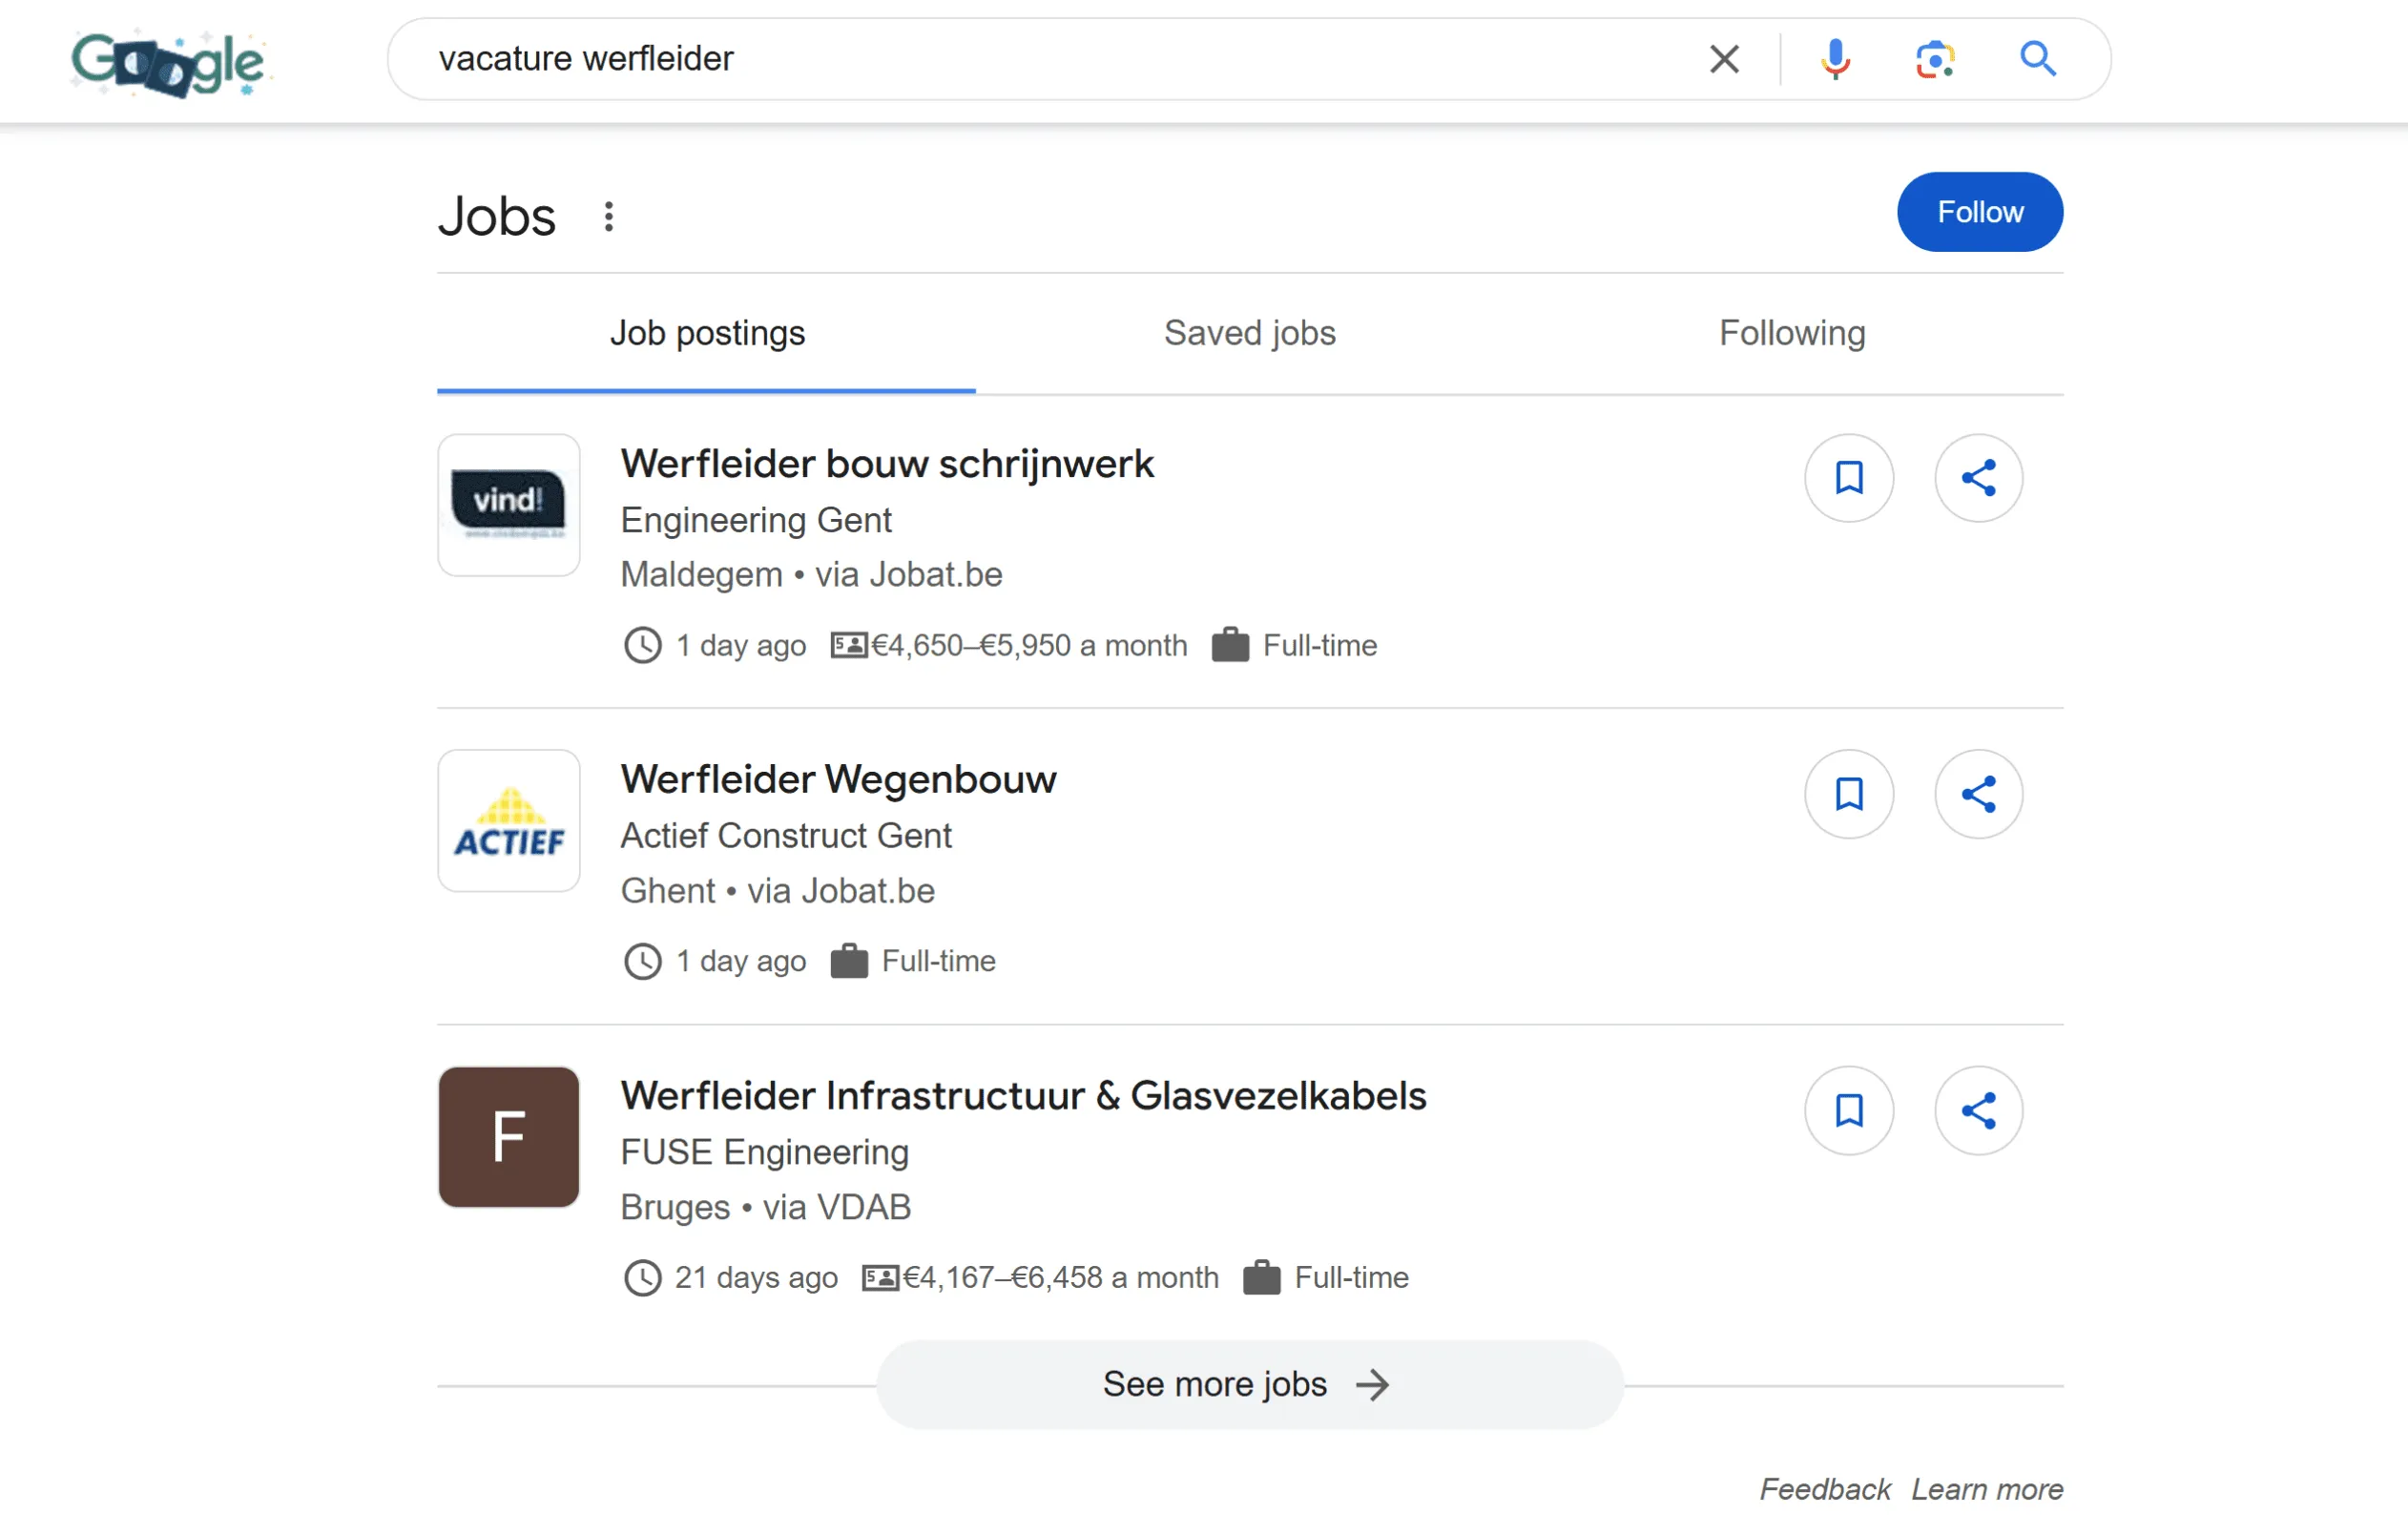Open Werfleider Wegenbouw job title
The height and width of the screenshot is (1534, 2408).
(x=838, y=780)
